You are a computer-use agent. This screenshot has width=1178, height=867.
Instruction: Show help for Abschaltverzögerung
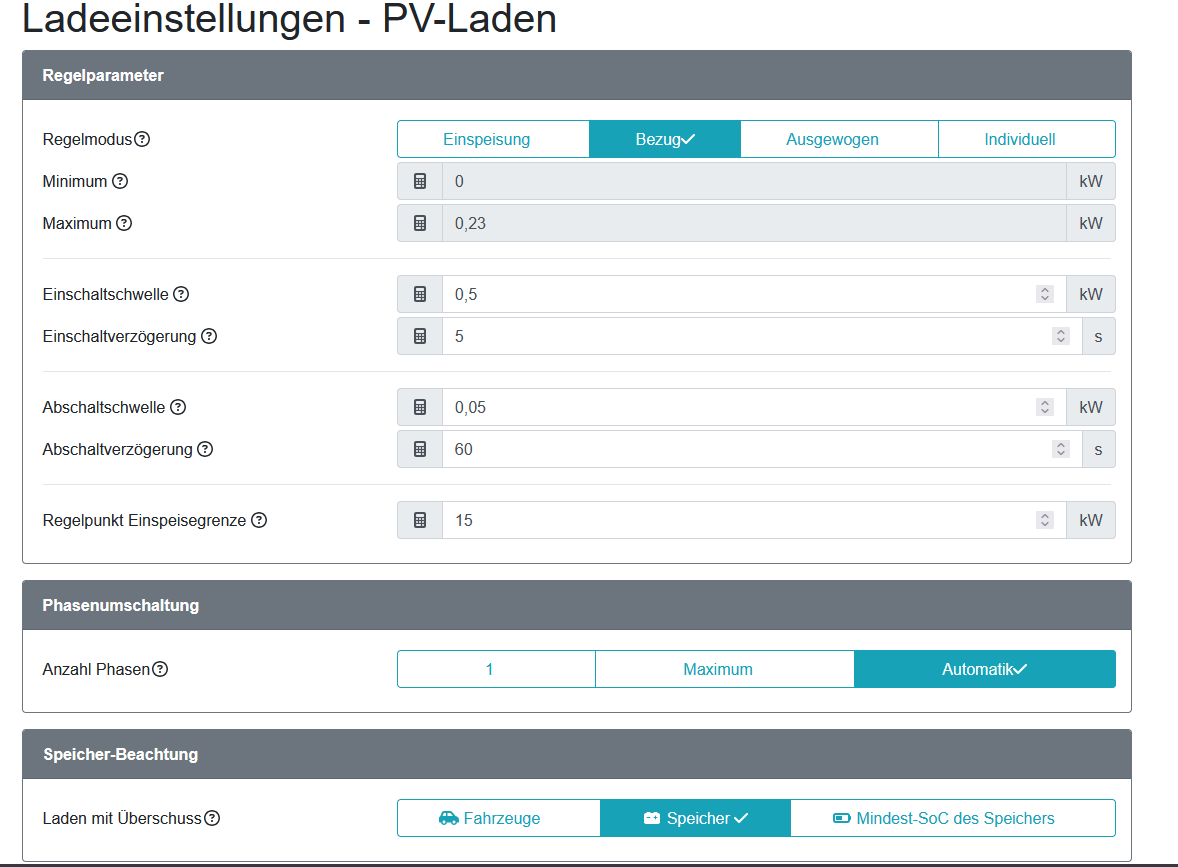tap(205, 449)
